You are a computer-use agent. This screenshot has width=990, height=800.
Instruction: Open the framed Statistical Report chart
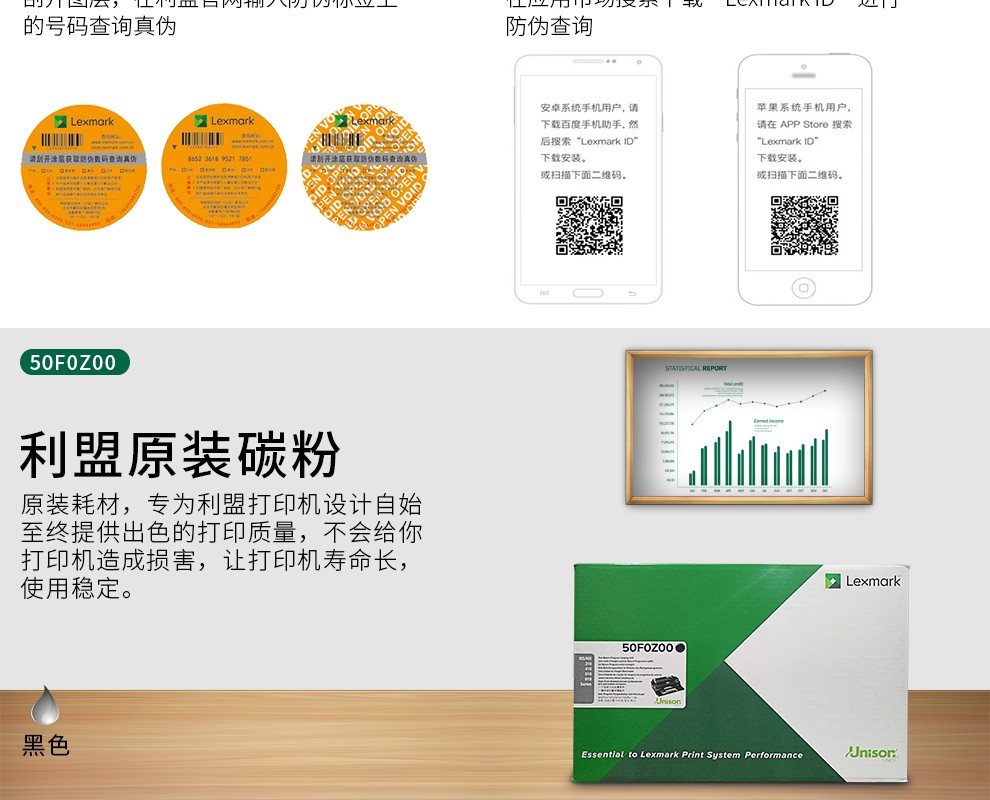click(x=749, y=427)
